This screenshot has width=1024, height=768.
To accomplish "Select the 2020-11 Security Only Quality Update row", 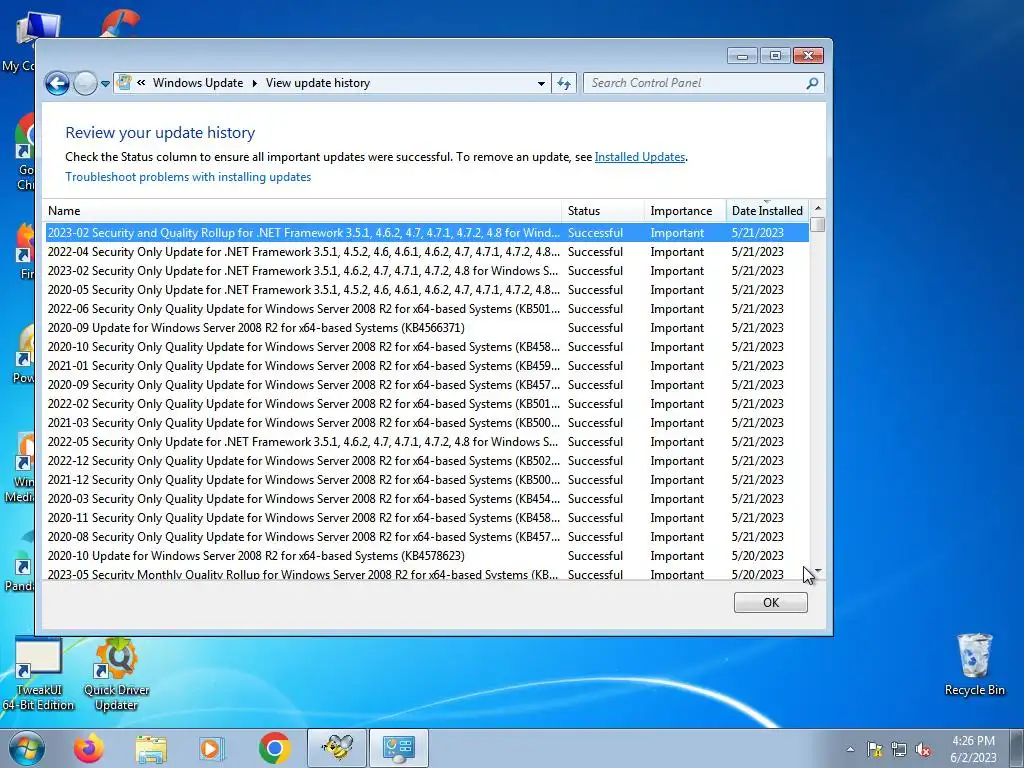I will coord(427,517).
